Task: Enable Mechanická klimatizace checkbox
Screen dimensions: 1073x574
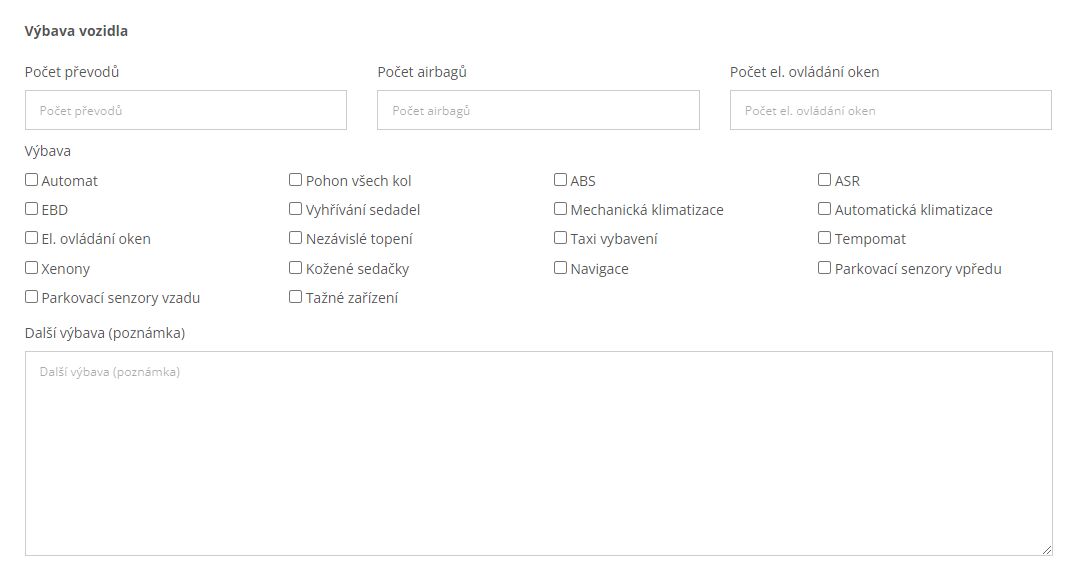Action: tap(560, 209)
